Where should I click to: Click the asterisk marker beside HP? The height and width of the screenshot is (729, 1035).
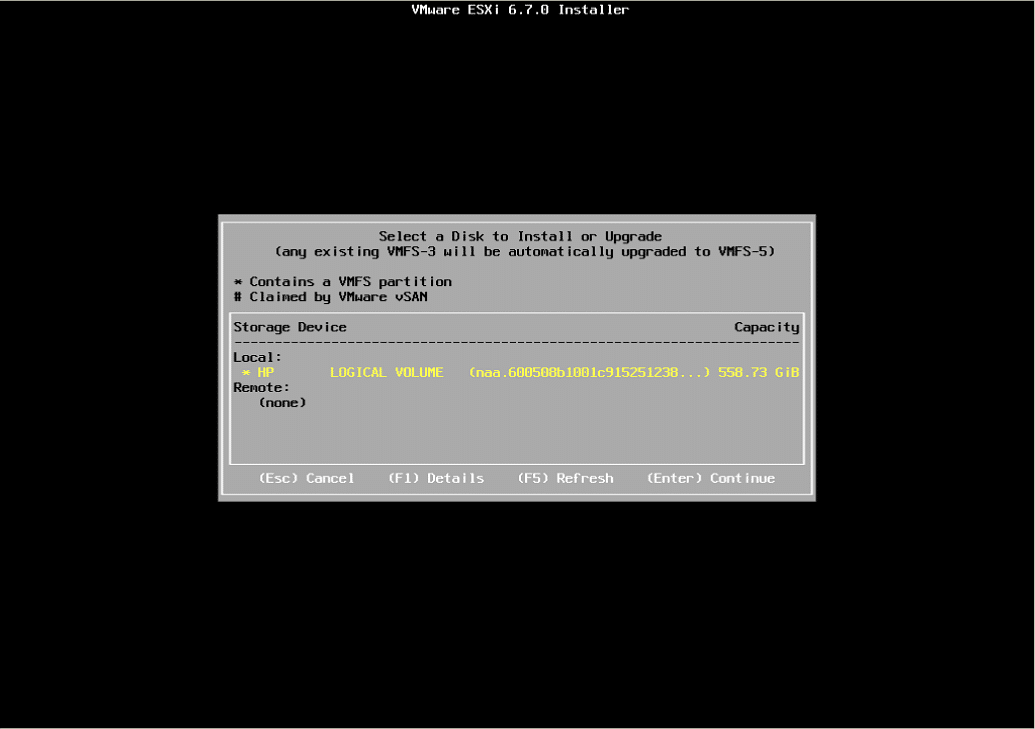coord(246,373)
